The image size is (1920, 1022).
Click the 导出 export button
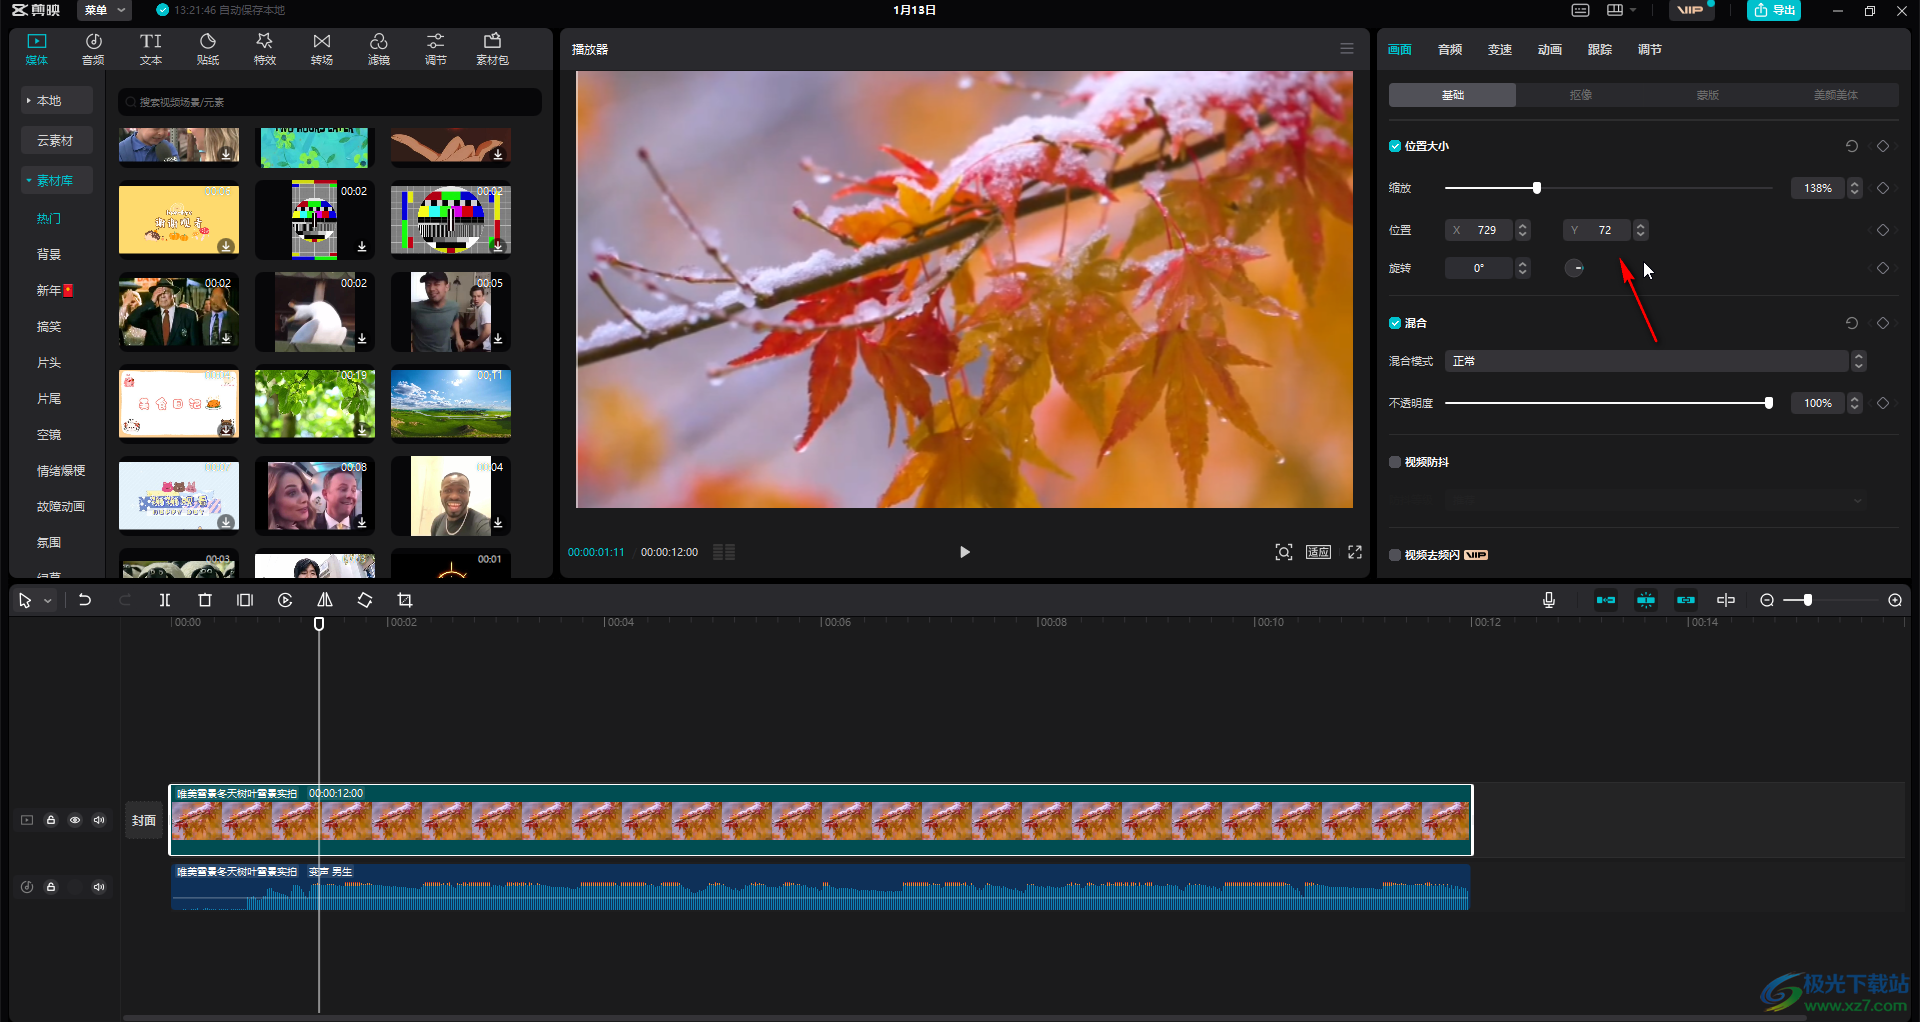pos(1774,10)
